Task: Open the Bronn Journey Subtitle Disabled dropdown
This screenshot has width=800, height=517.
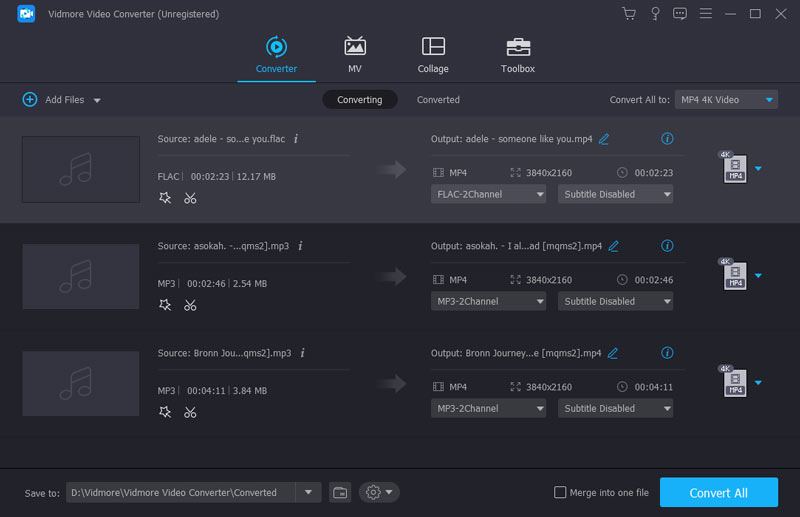Action: [615, 408]
